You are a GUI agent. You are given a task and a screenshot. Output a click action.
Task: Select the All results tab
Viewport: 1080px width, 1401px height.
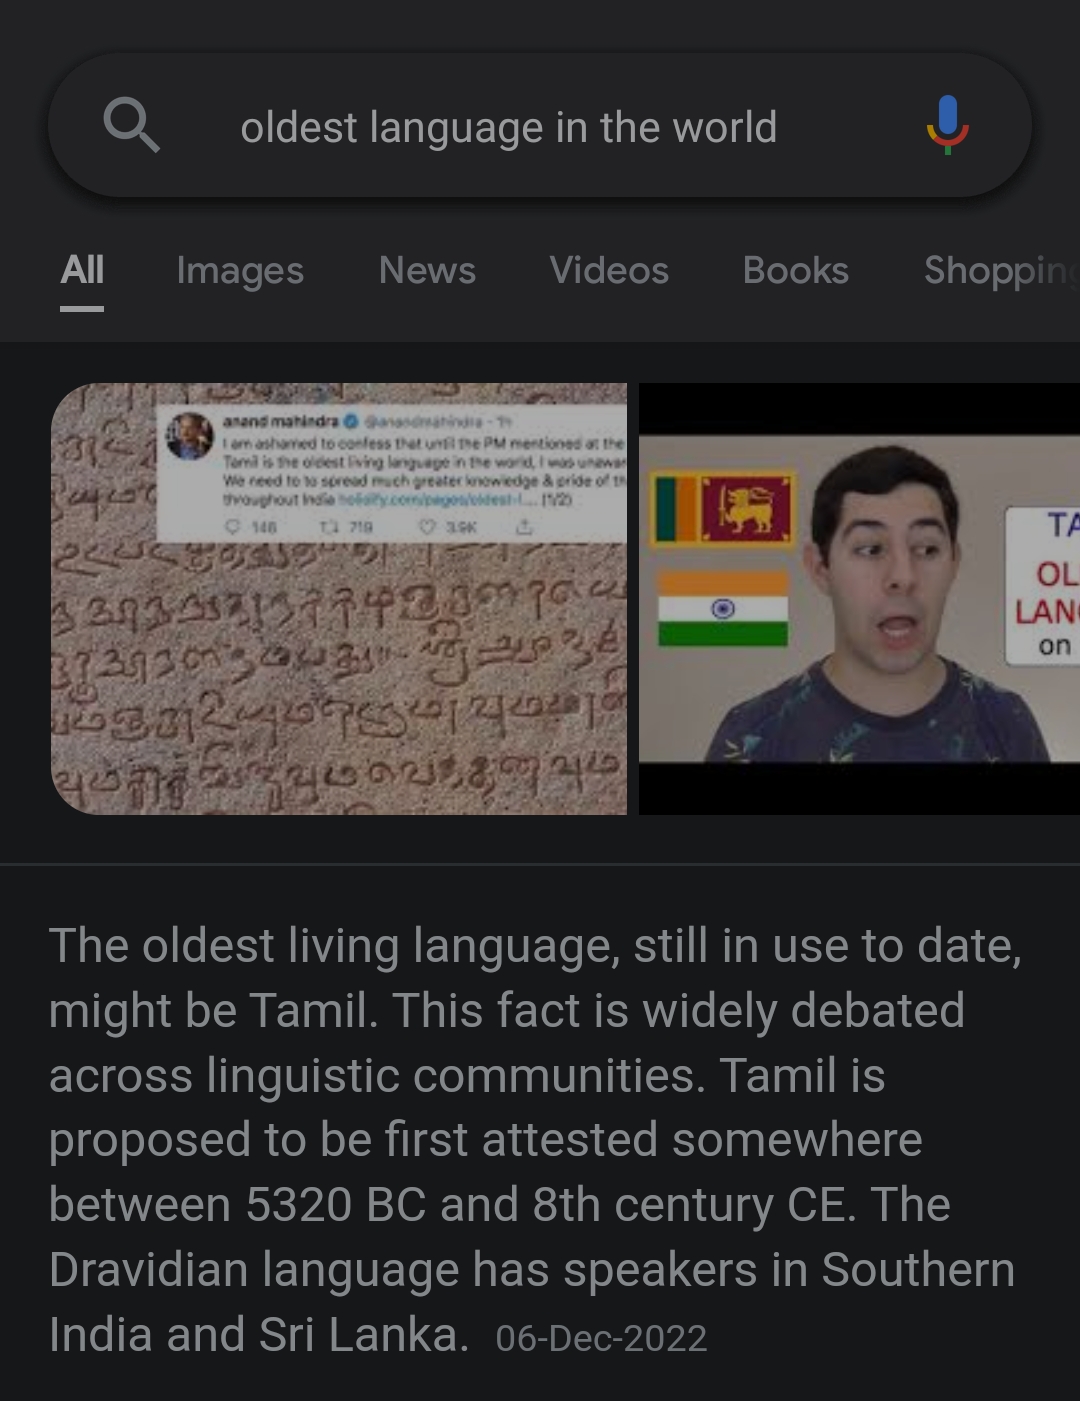(x=82, y=269)
